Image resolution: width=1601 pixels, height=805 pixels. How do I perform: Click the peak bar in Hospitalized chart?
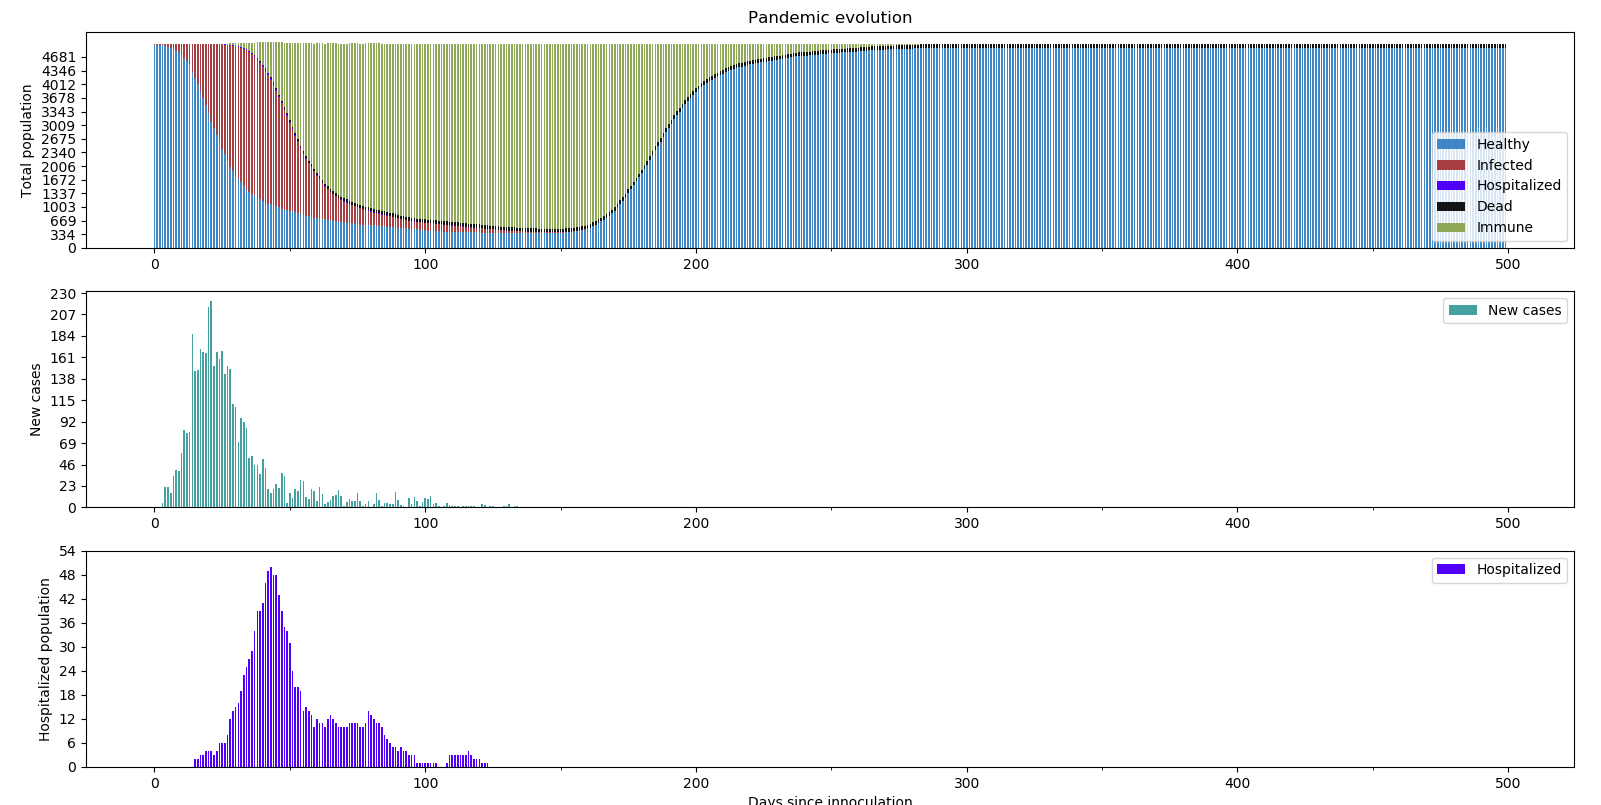tap(270, 667)
